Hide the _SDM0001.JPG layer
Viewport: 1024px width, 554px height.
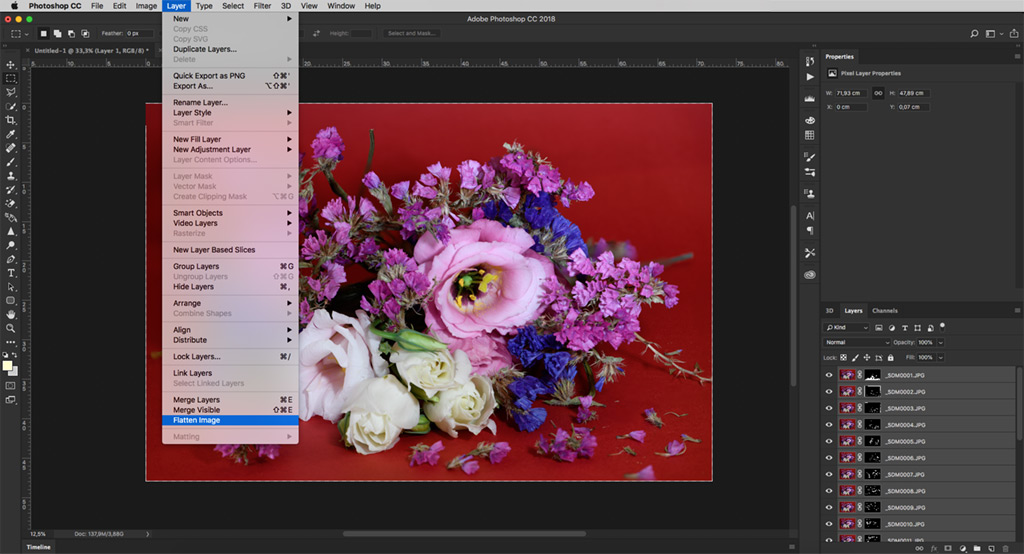(828, 375)
